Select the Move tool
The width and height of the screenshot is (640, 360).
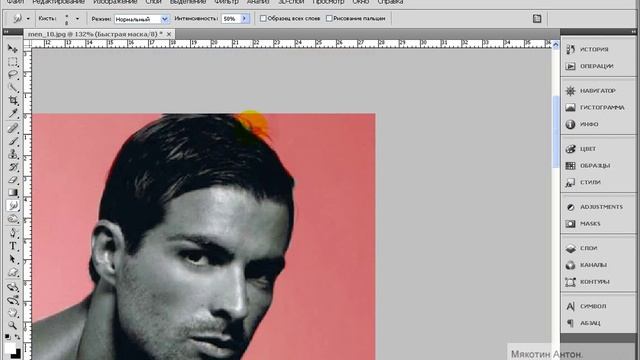[13, 49]
